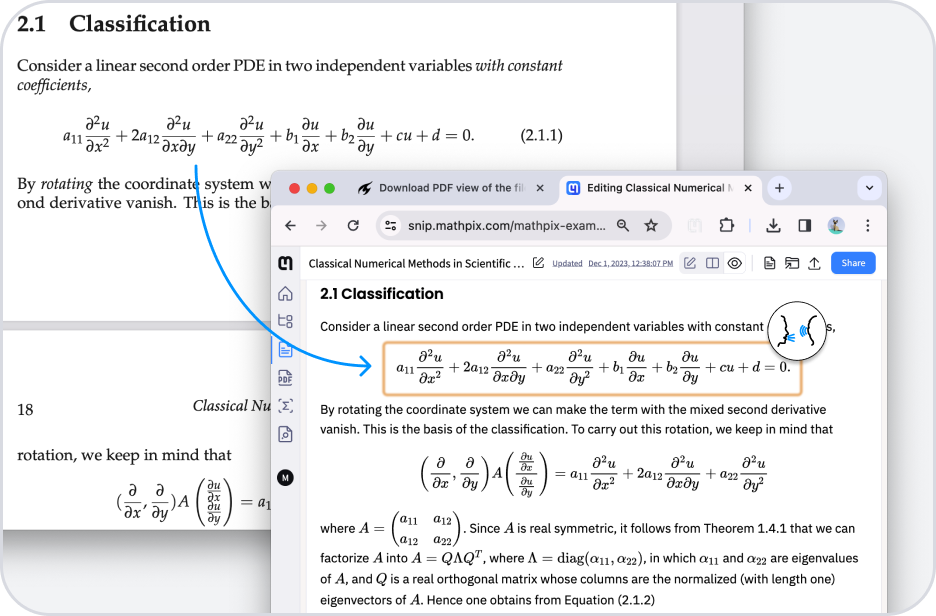The image size is (936, 616).
Task: Open the PDF icon in Mathpix sidebar
Action: [x=285, y=378]
